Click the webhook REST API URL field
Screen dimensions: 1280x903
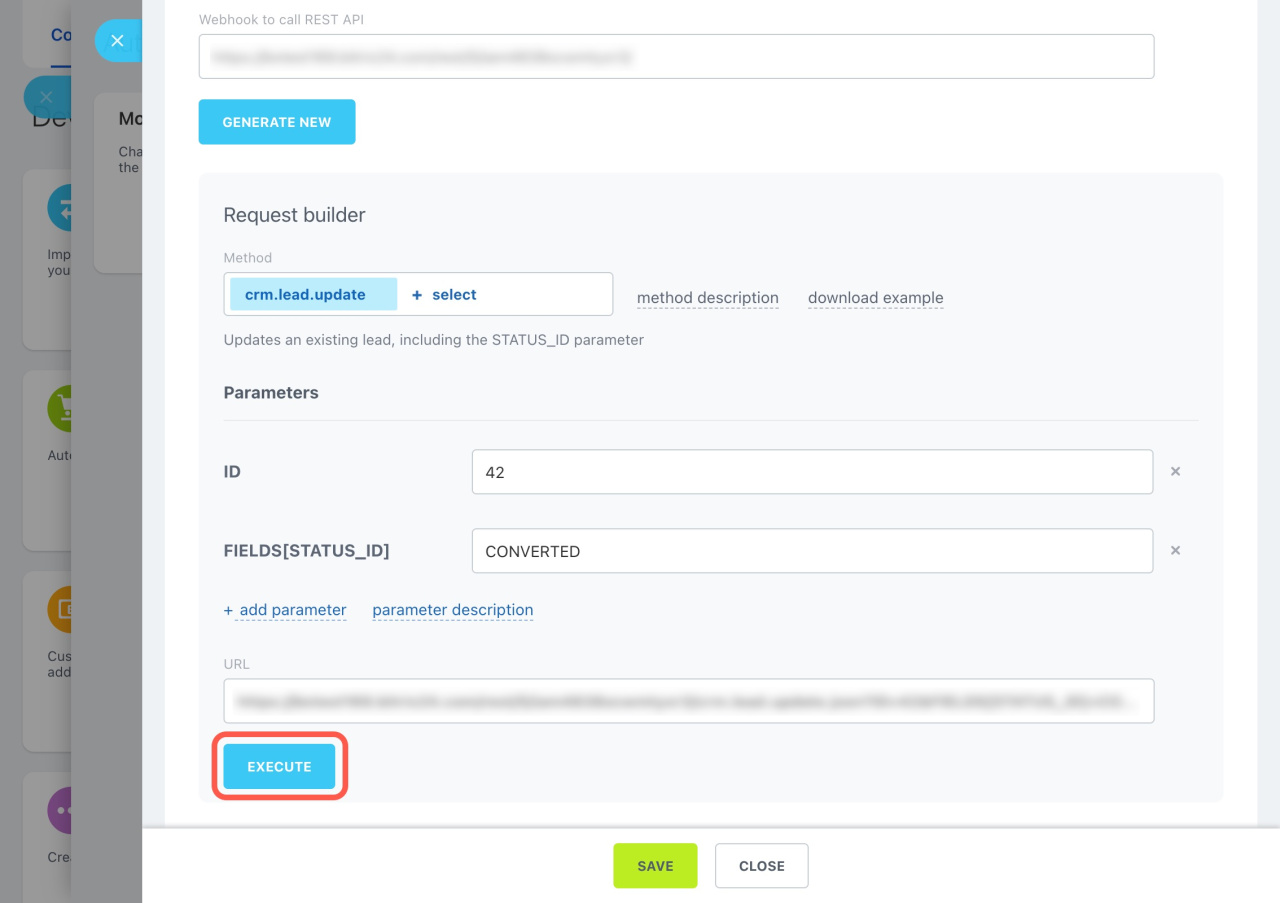click(x=676, y=57)
